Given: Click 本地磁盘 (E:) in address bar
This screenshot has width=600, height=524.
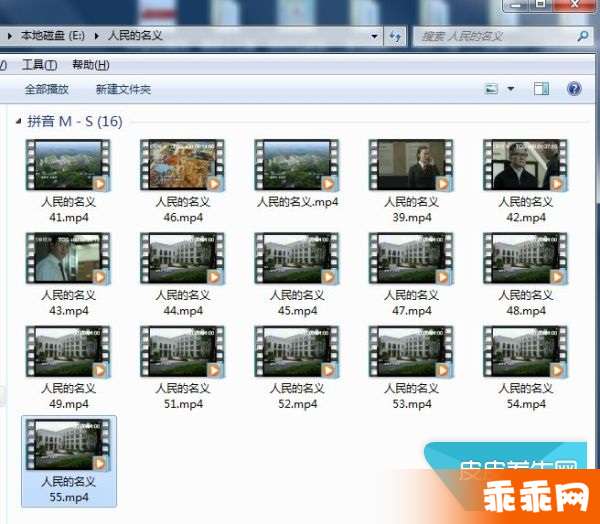Looking at the screenshot, I should point(53,36).
